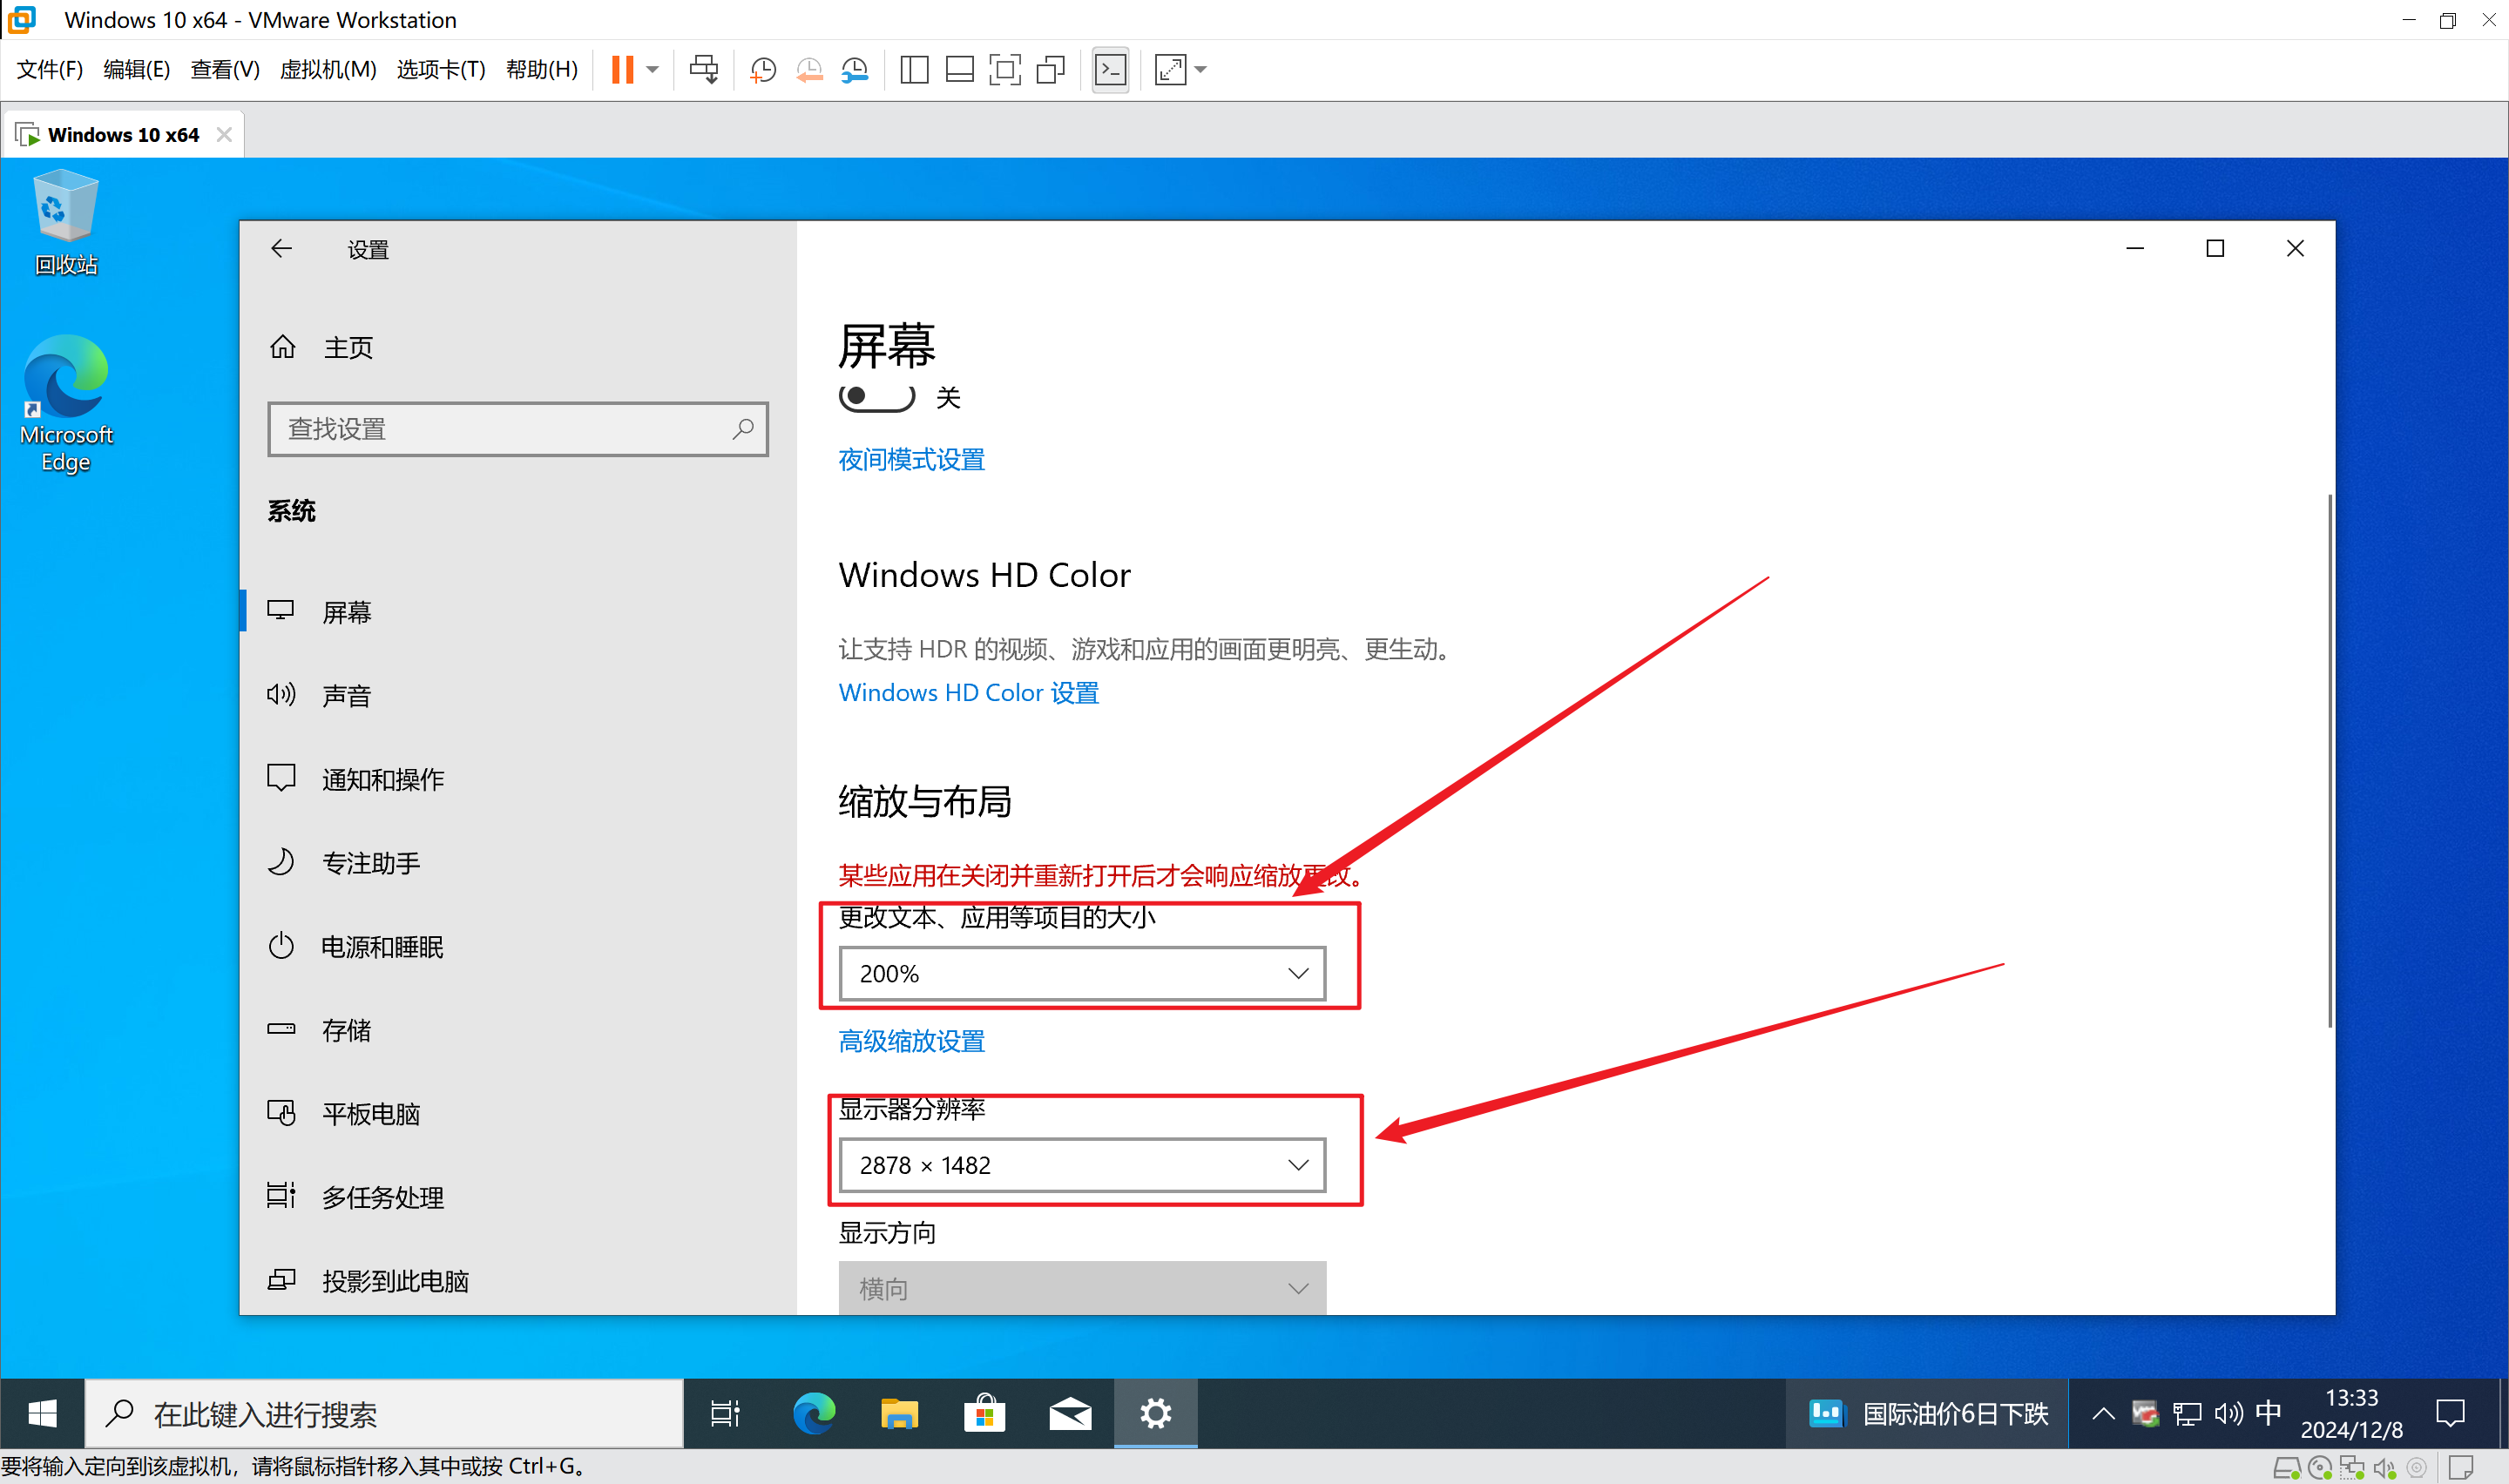Expand the 200% scaling dropdown

[x=1082, y=973]
